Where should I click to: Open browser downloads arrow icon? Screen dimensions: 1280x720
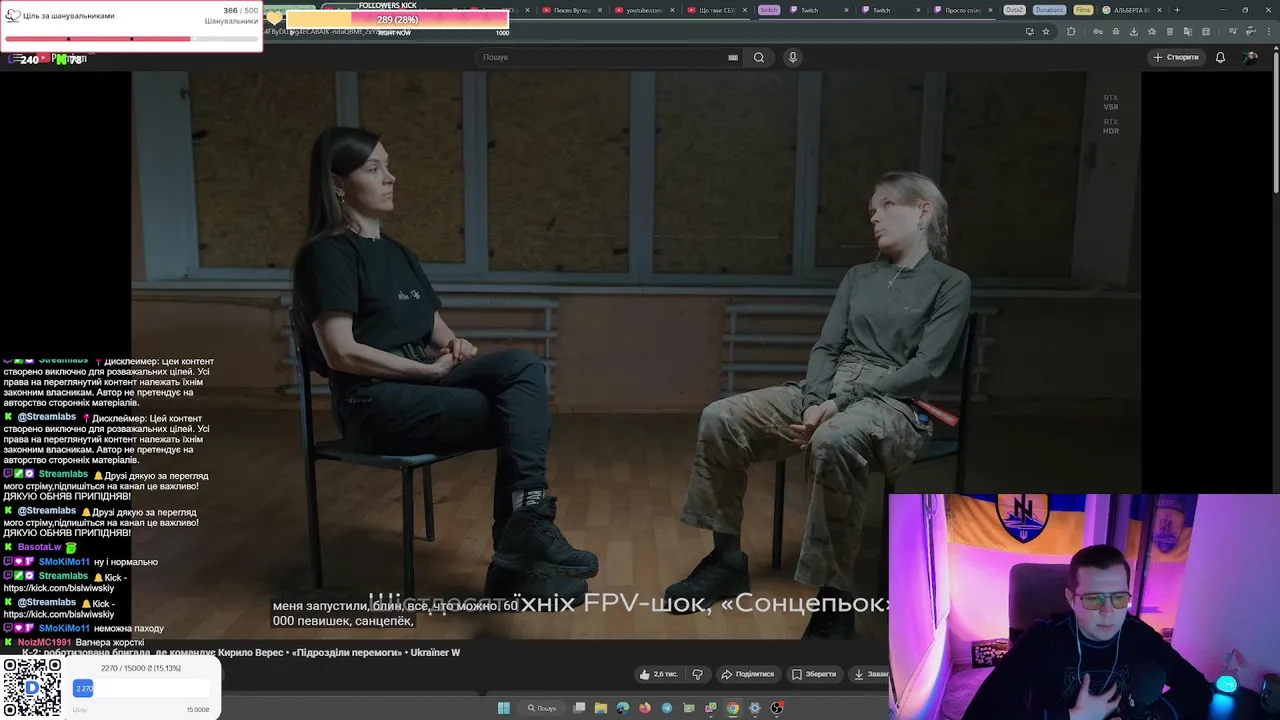pos(1134,31)
